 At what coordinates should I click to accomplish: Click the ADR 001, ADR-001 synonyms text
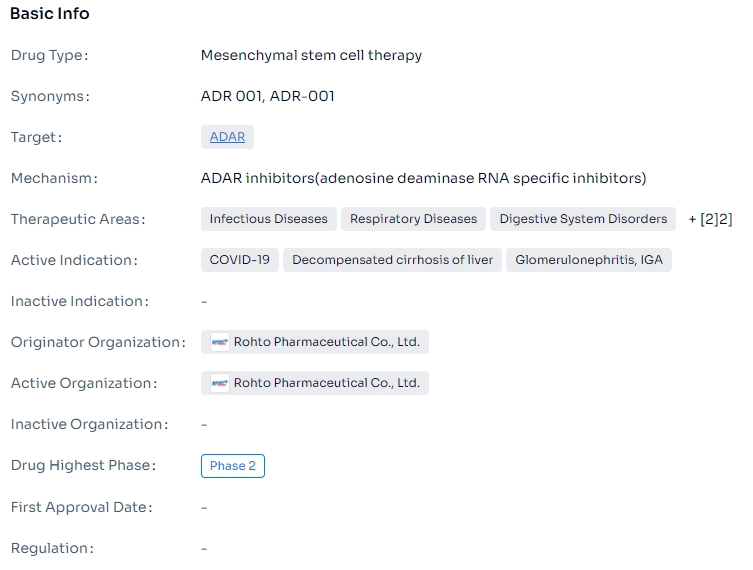[x=267, y=96]
